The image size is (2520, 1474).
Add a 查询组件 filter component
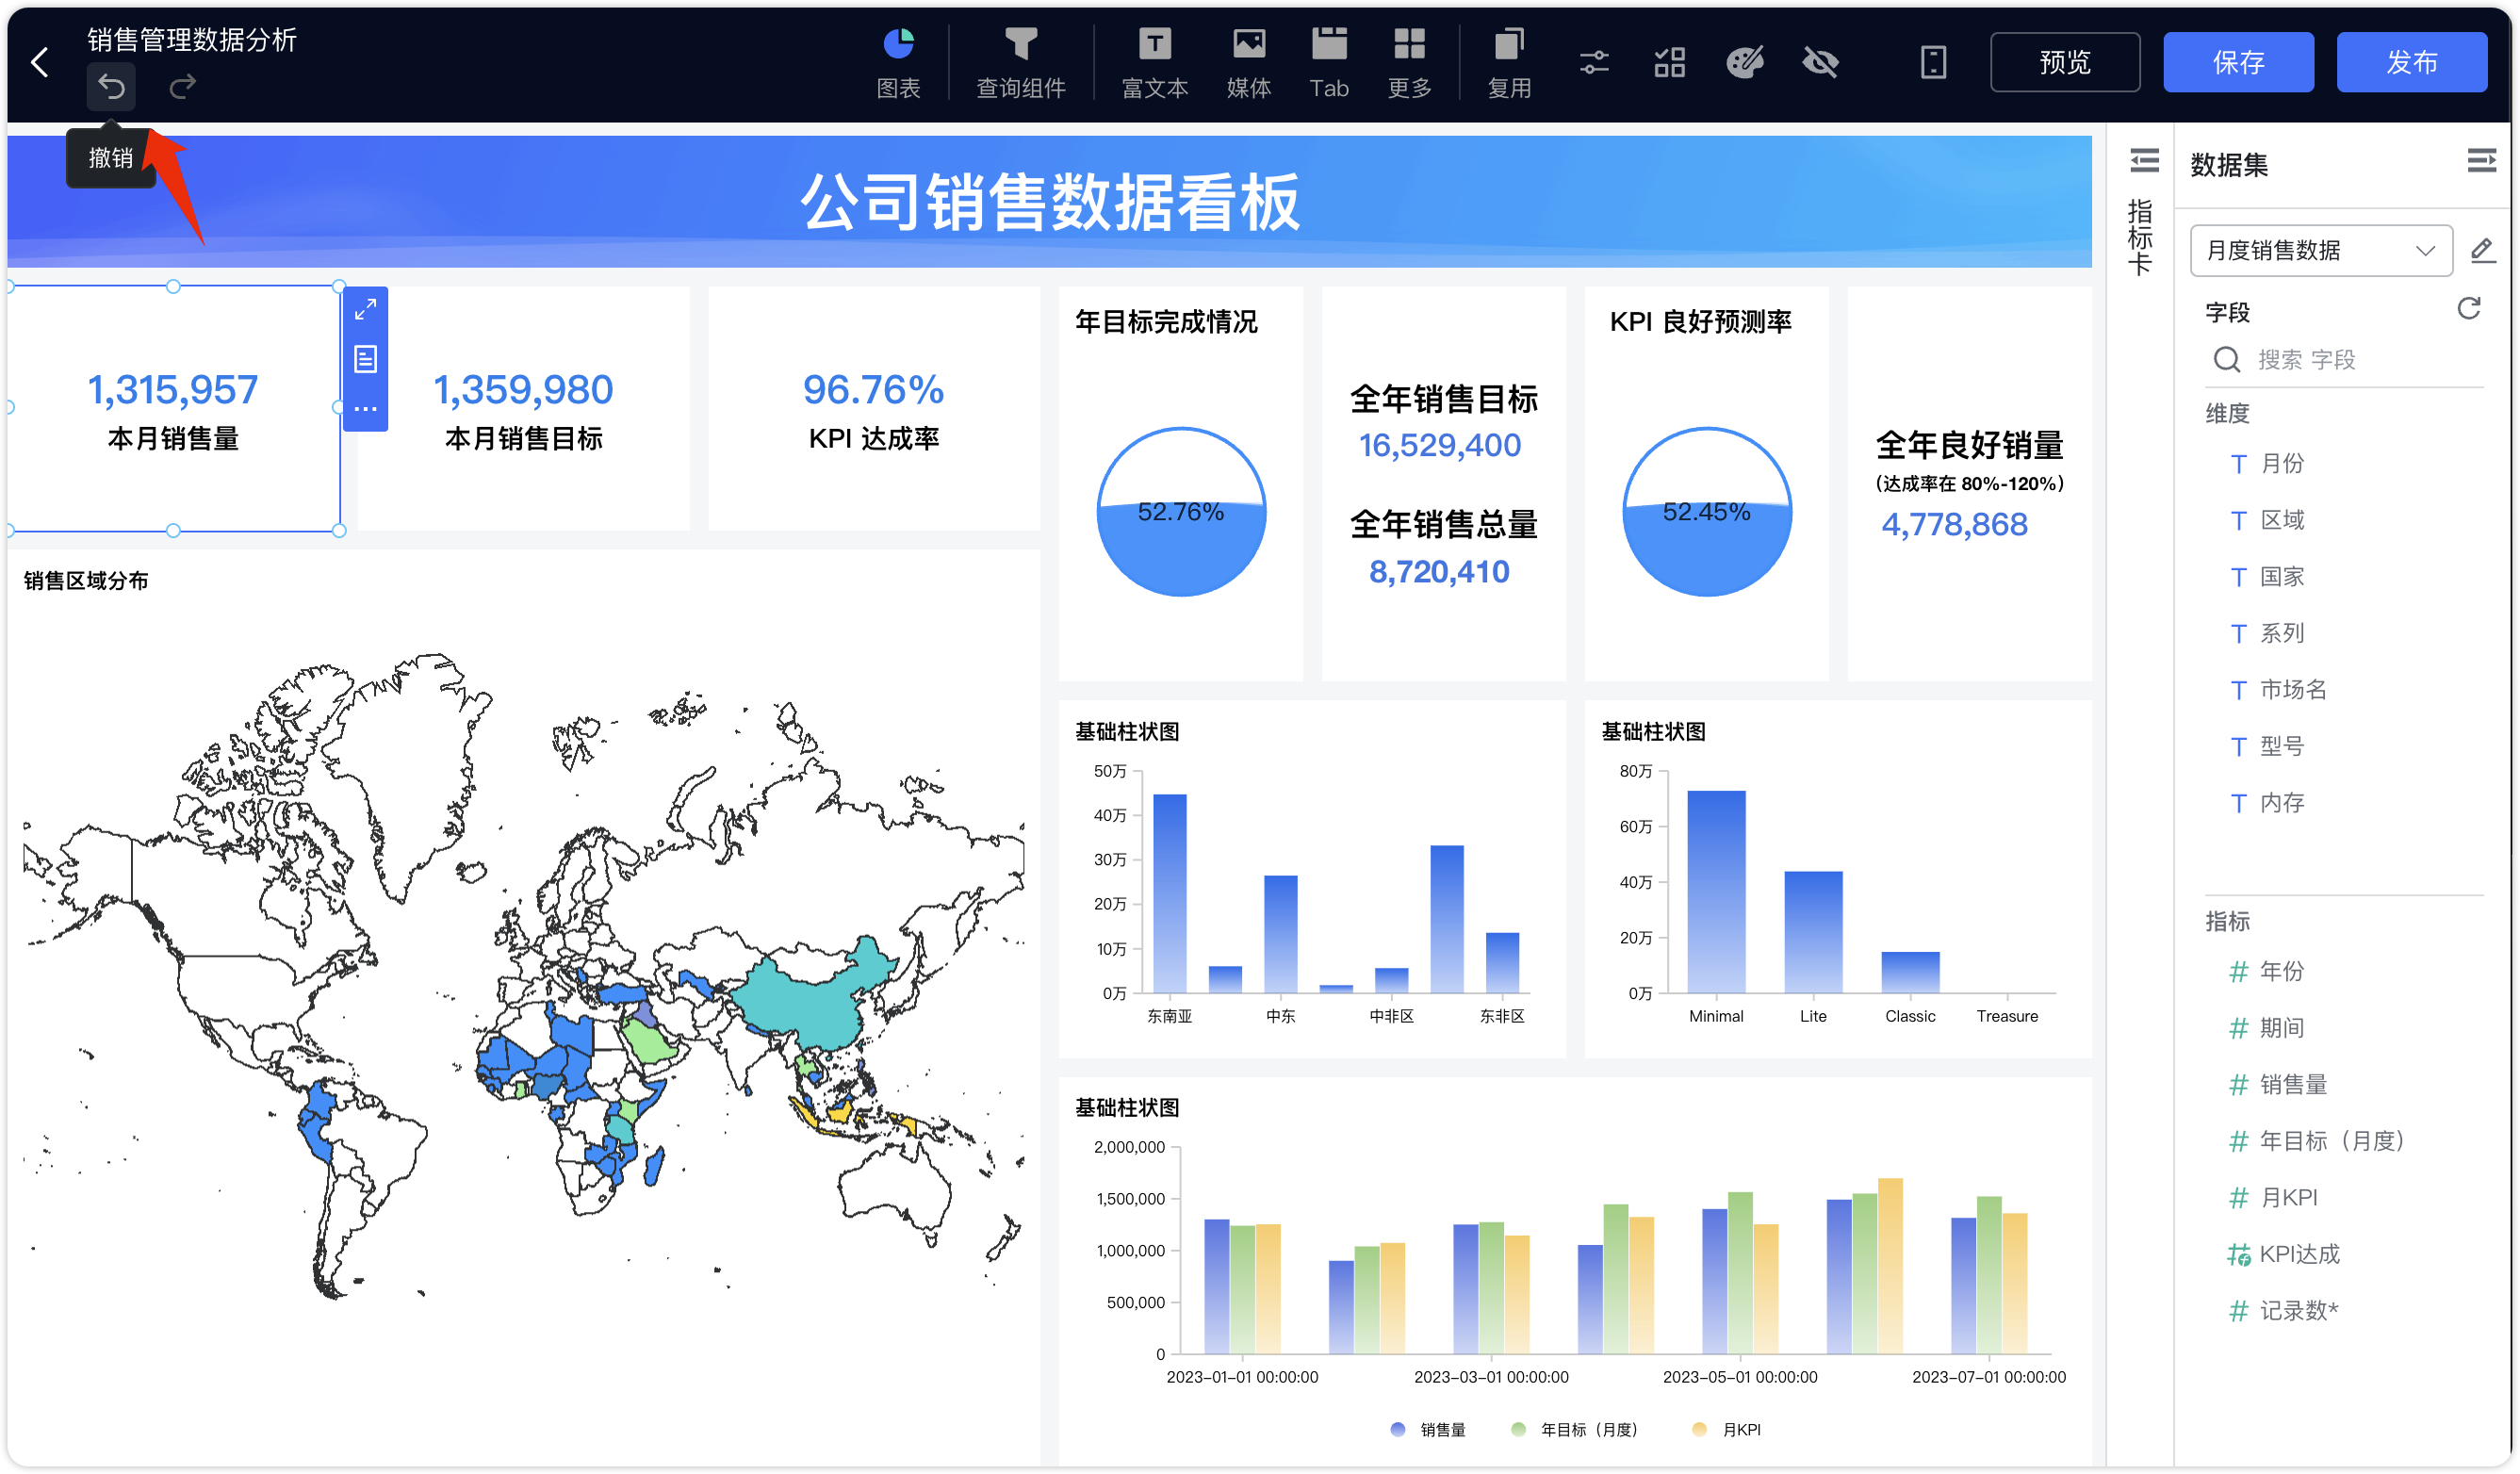click(1021, 63)
